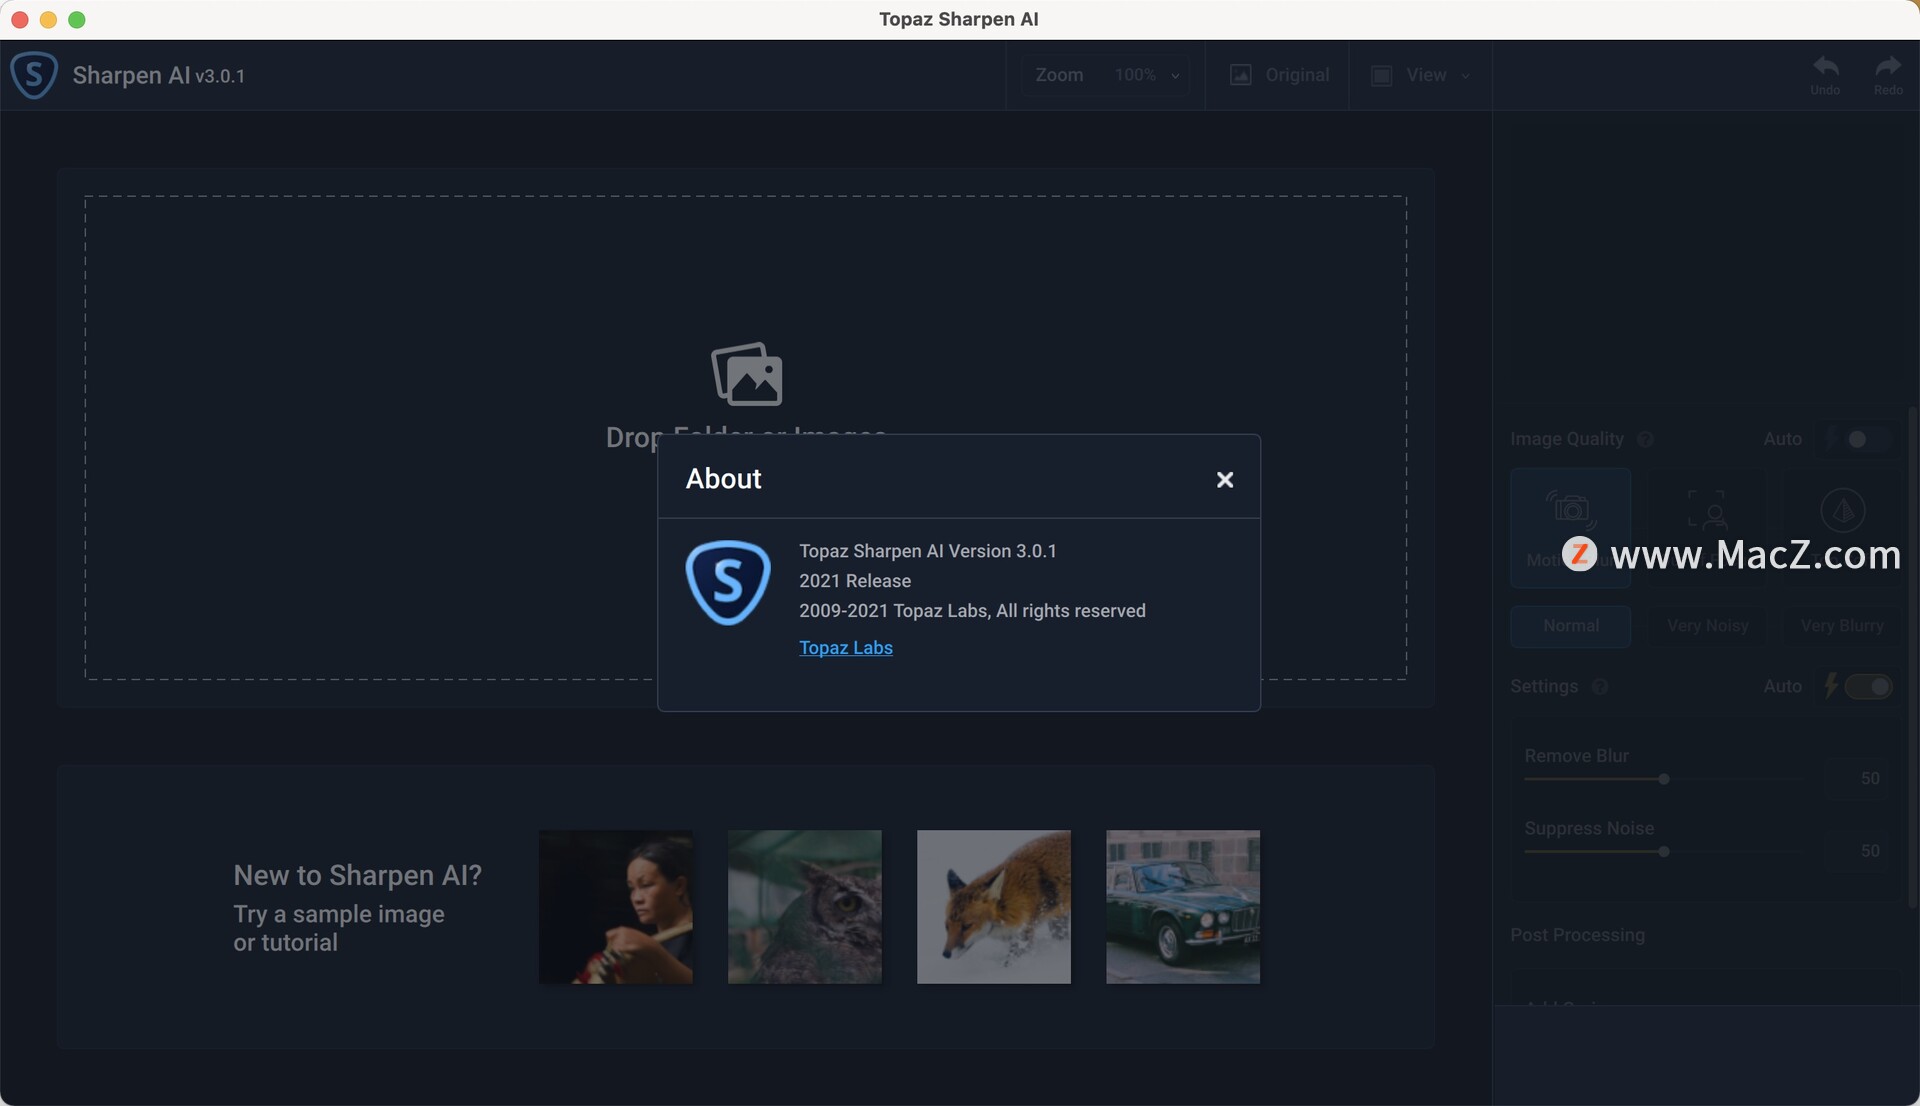Open the woman portrait sample image
This screenshot has width=1920, height=1106.
point(616,907)
